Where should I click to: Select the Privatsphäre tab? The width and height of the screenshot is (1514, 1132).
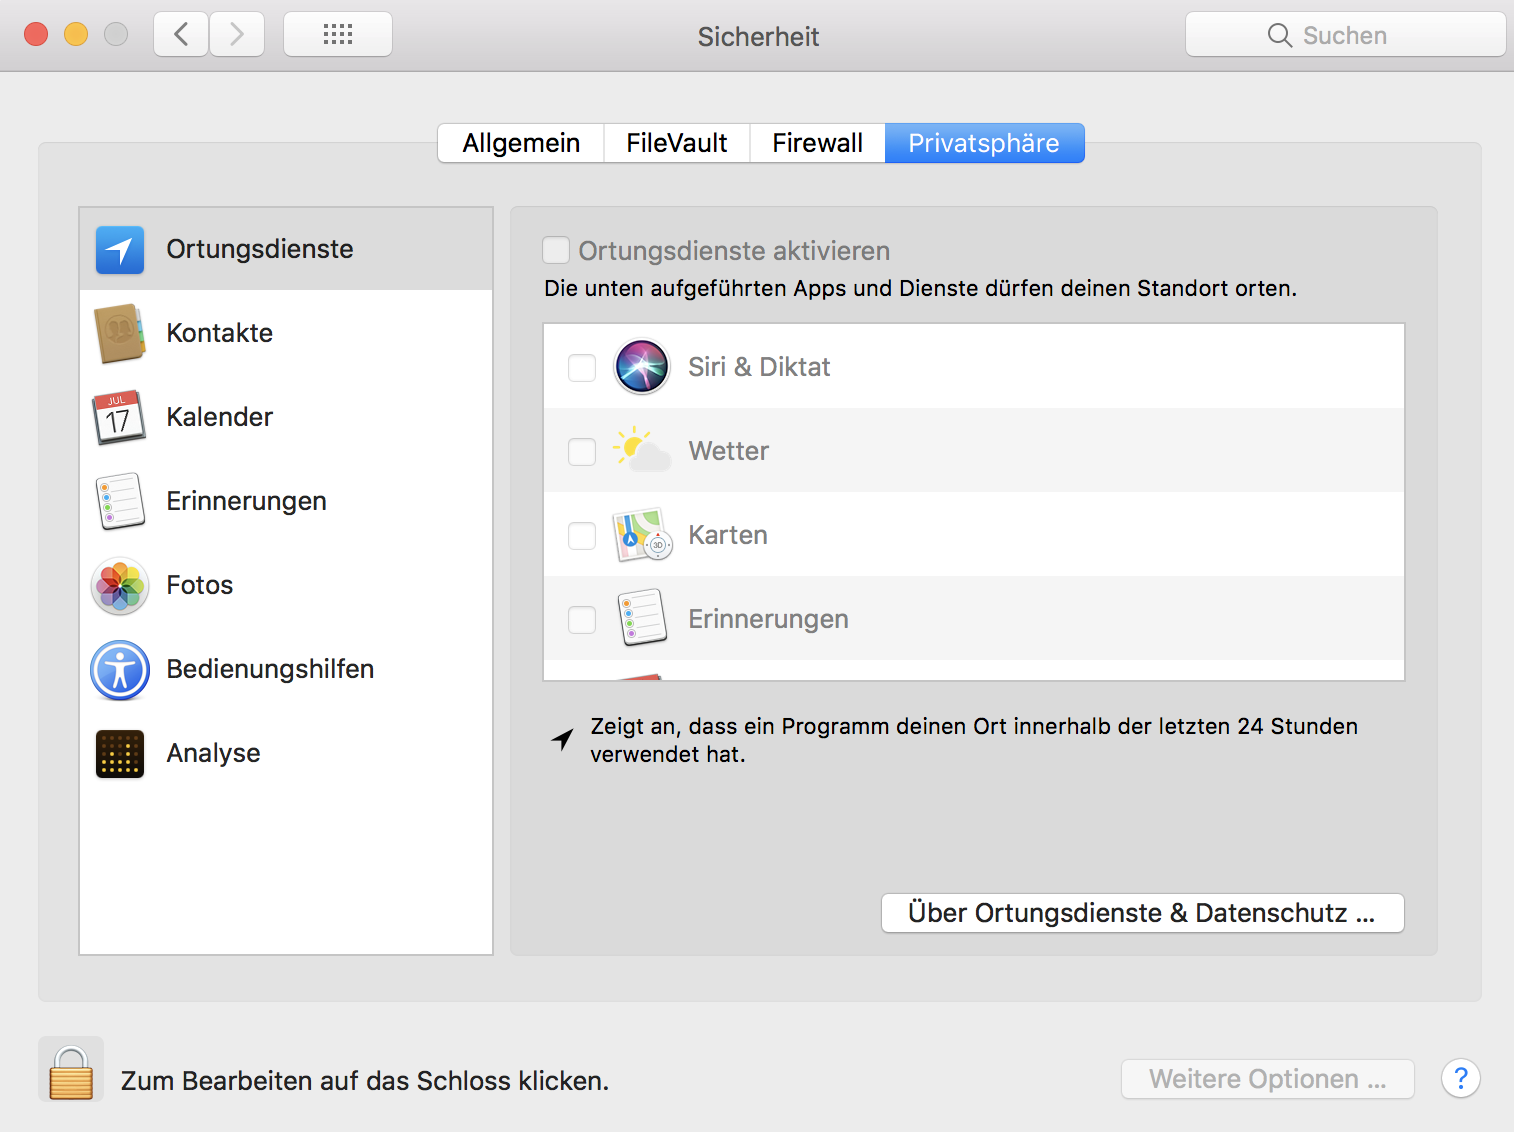point(984,143)
